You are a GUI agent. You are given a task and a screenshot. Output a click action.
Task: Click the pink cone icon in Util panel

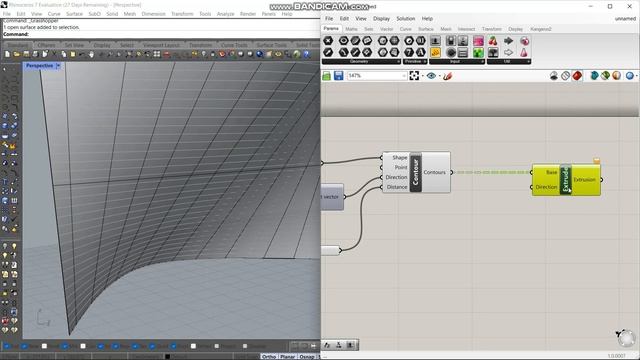524,52
